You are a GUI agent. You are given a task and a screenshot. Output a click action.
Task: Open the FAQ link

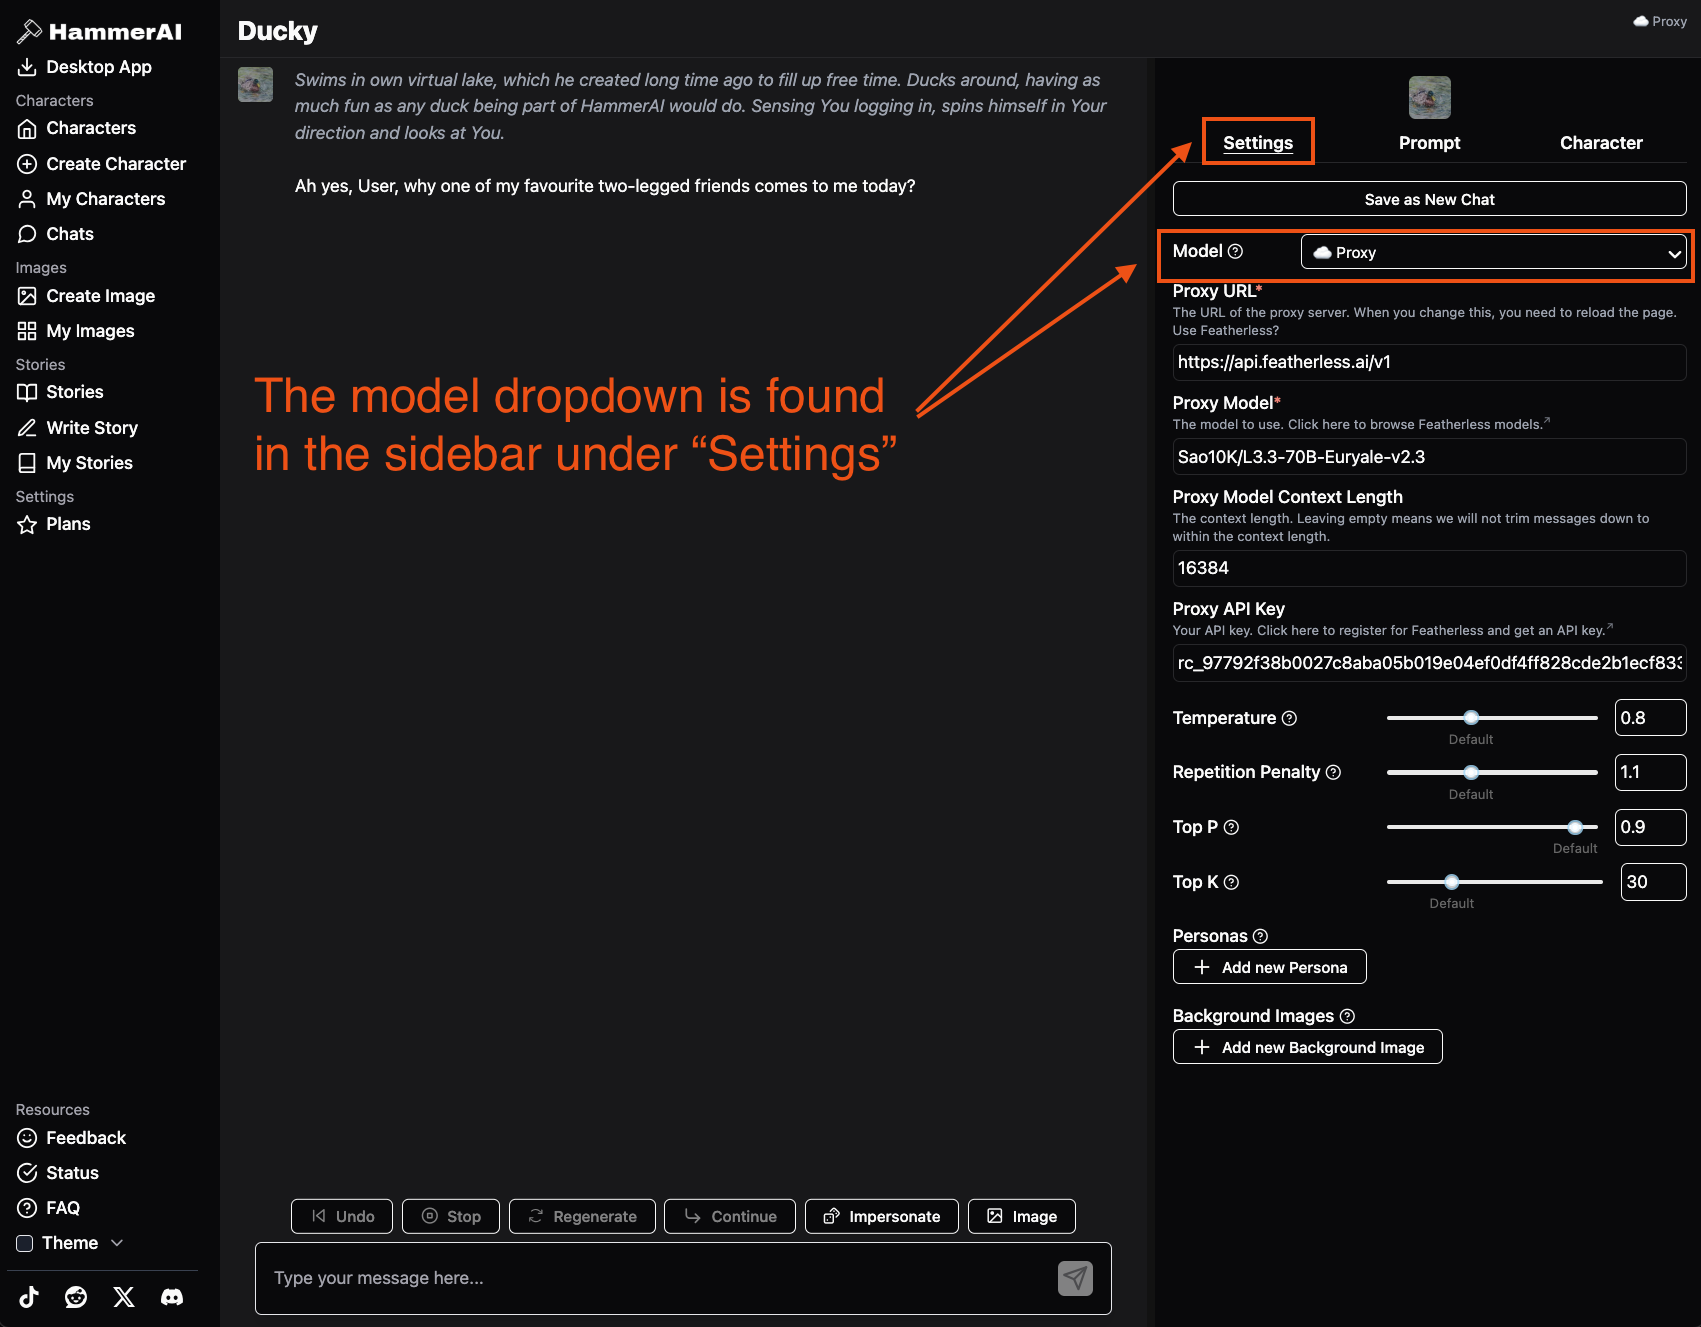[49, 1208]
